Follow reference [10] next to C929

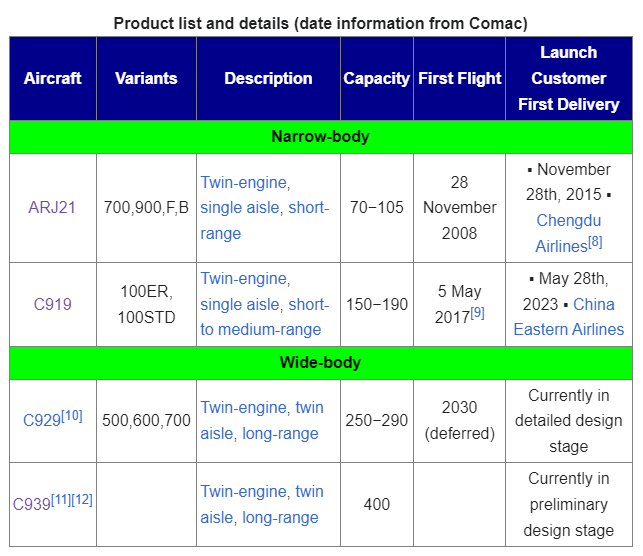(x=72, y=416)
